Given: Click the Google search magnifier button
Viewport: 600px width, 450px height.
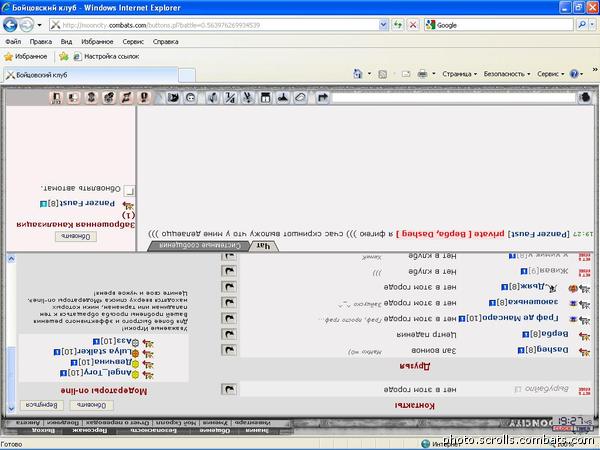Looking at the screenshot, I should coord(582,25).
